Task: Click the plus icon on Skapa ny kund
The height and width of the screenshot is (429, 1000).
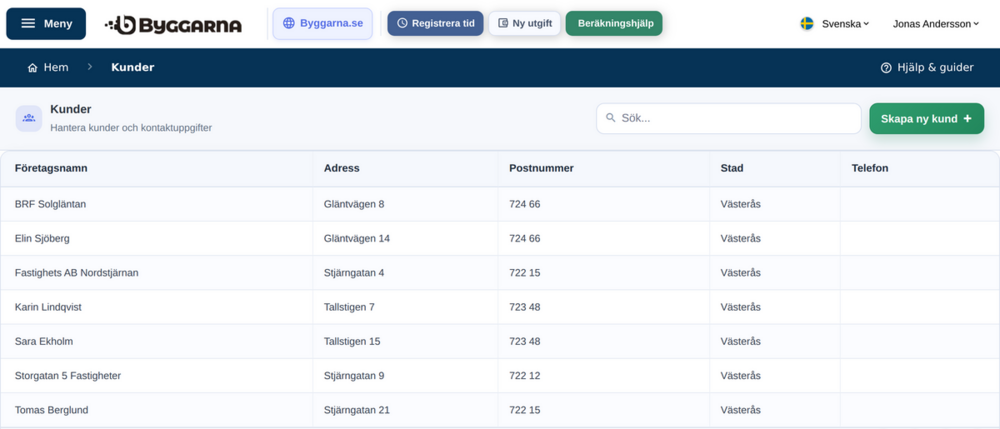Action: tap(967, 119)
